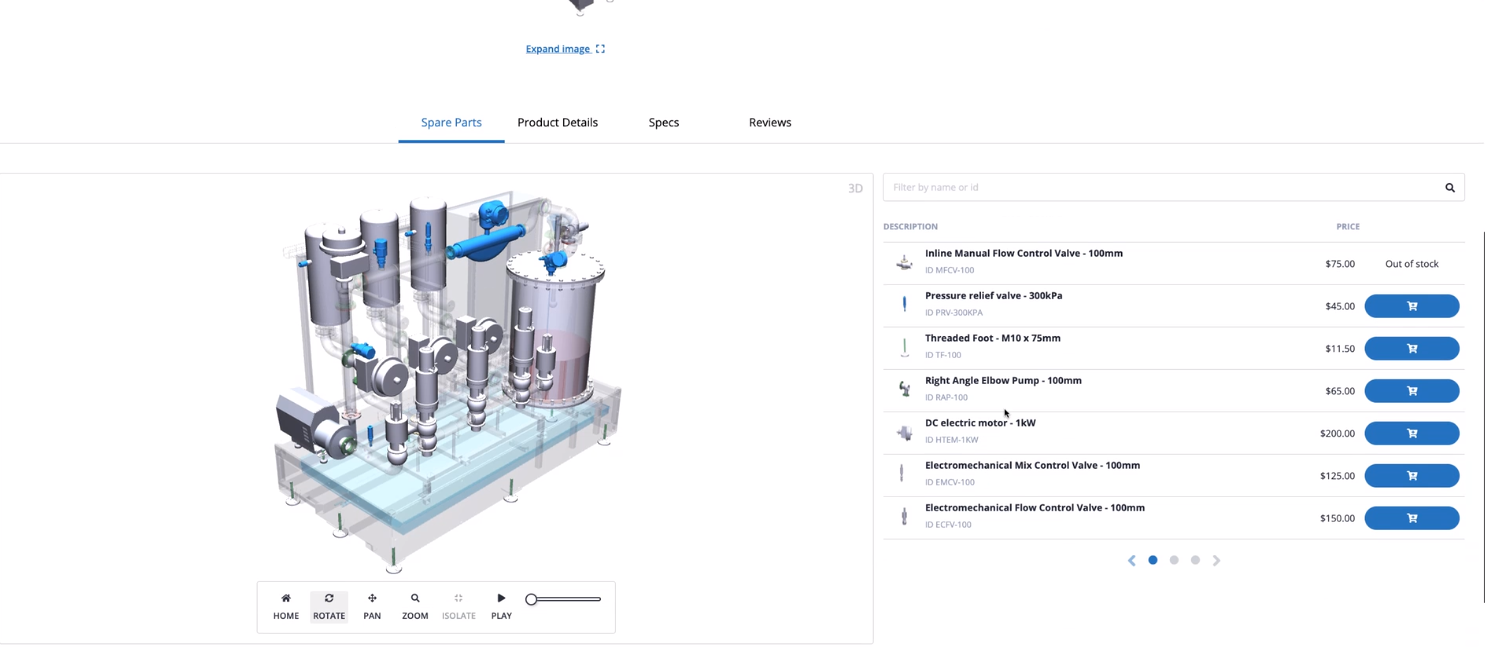Add DC electric motor 1kW to cart
Screen dimensions: 1485x660
[x=1412, y=433]
